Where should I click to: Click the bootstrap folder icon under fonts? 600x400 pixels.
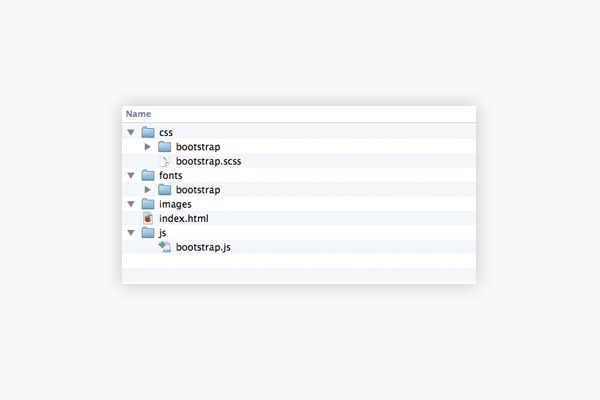(x=165, y=190)
